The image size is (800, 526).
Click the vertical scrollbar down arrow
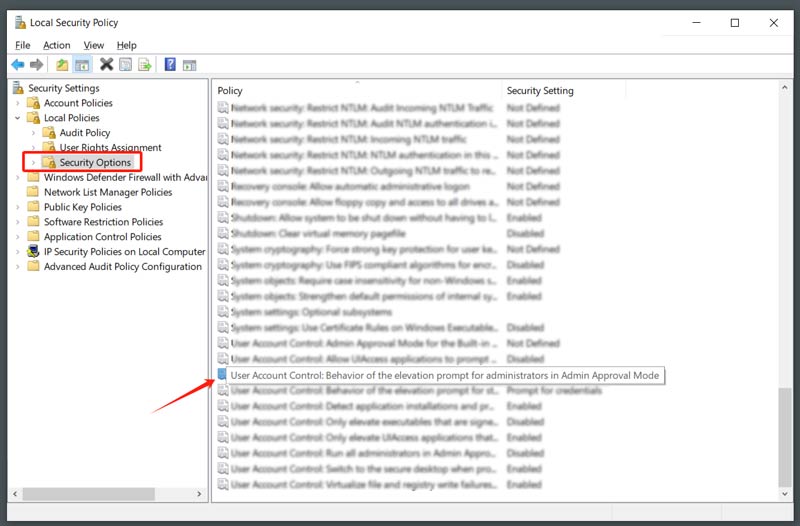(784, 494)
